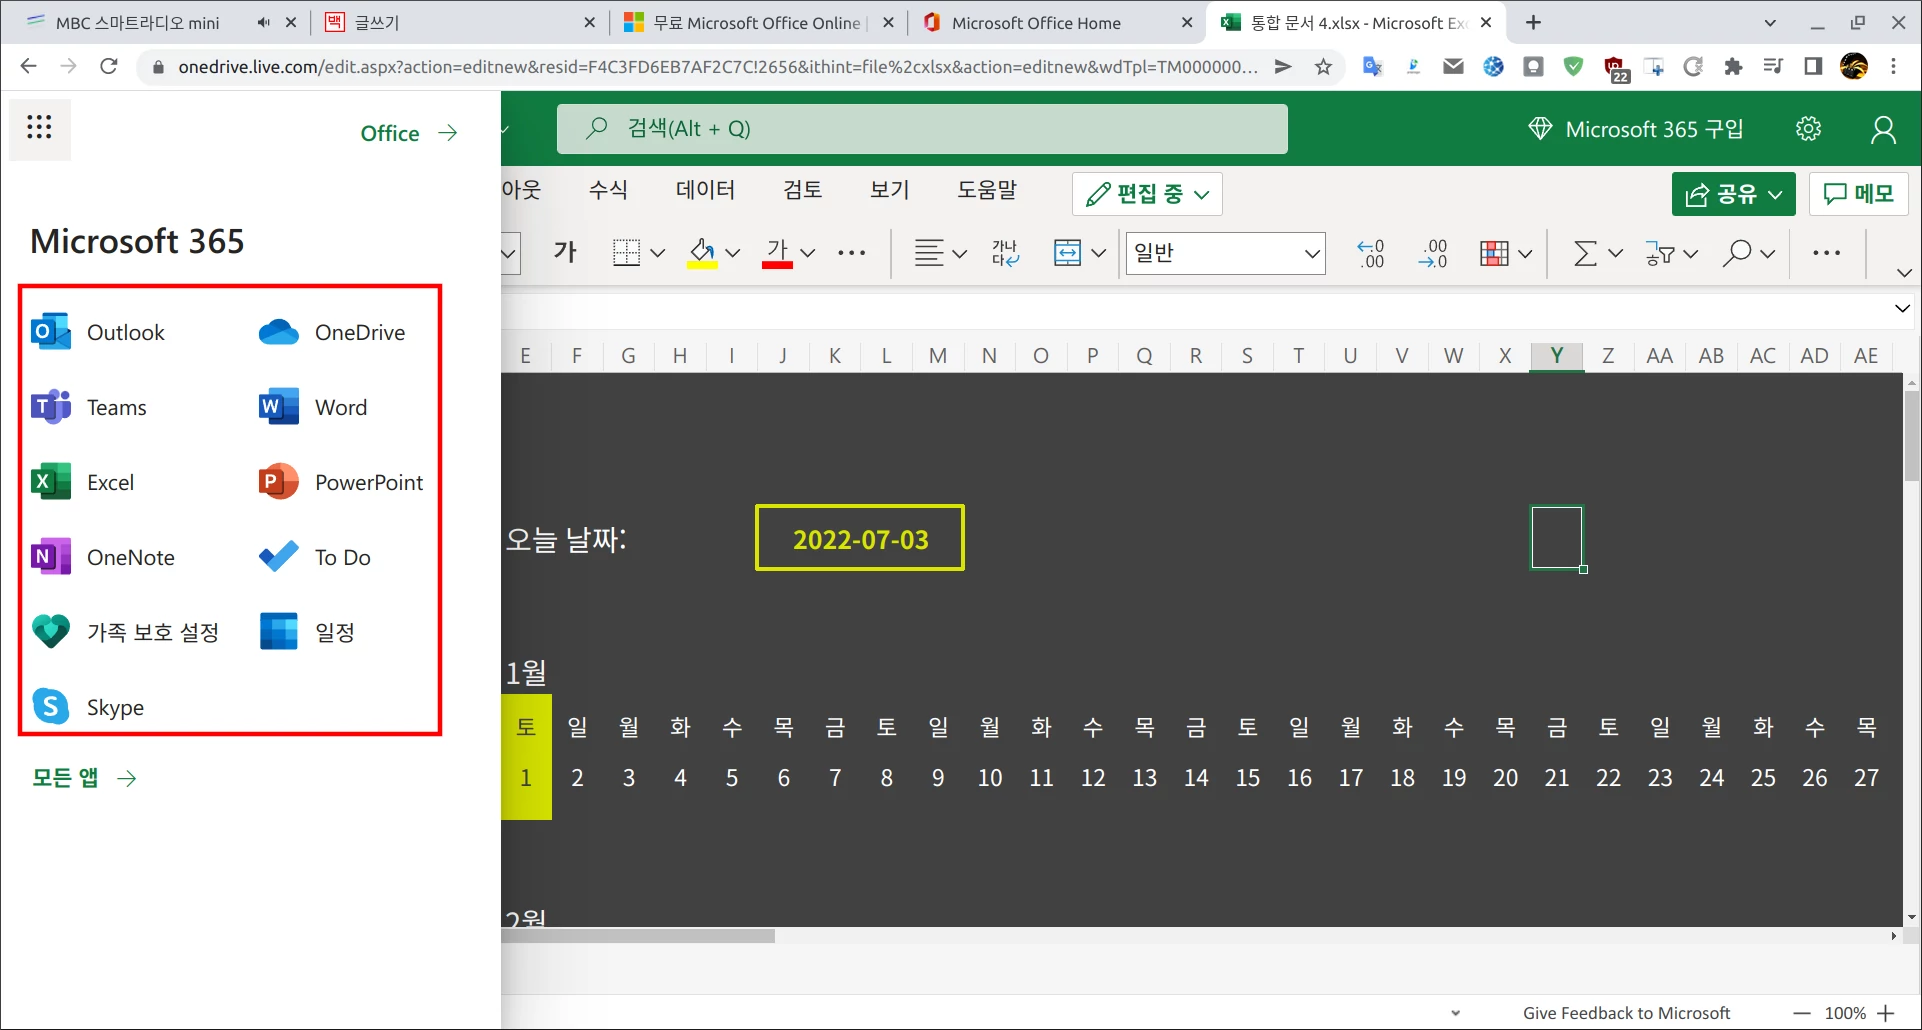Open the 검토 ribbon tab
The height and width of the screenshot is (1030, 1922).
coord(802,190)
